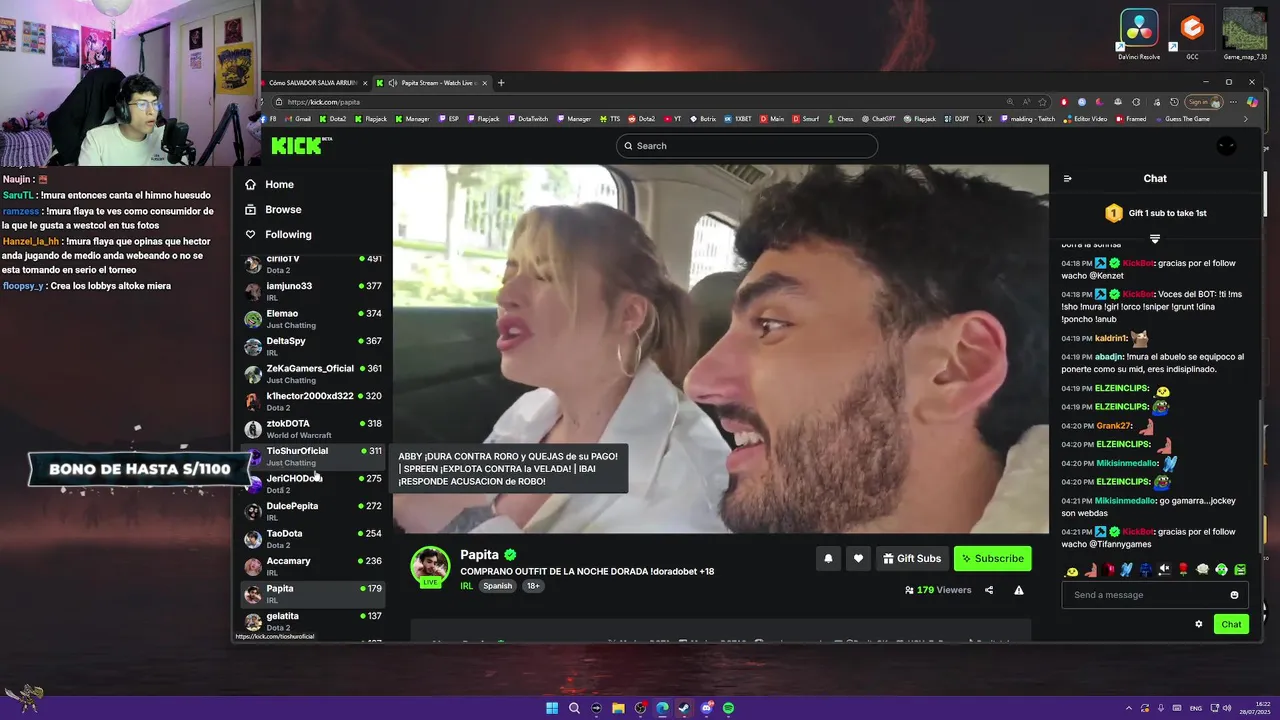
Task: Click the taskbar Search icon
Action: tap(574, 708)
